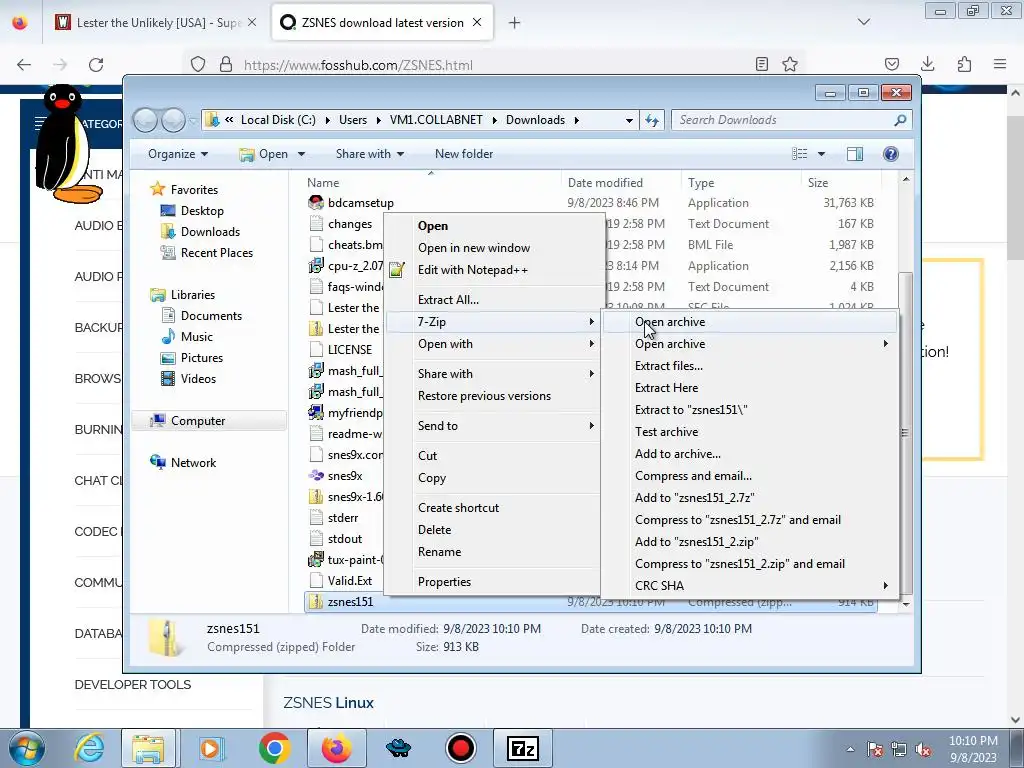The width and height of the screenshot is (1024, 768).
Task: Expand the address bar history dropdown
Action: 629,120
